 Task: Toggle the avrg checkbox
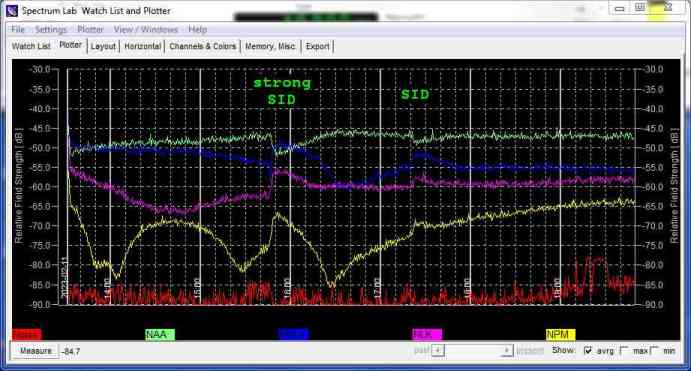[587, 351]
